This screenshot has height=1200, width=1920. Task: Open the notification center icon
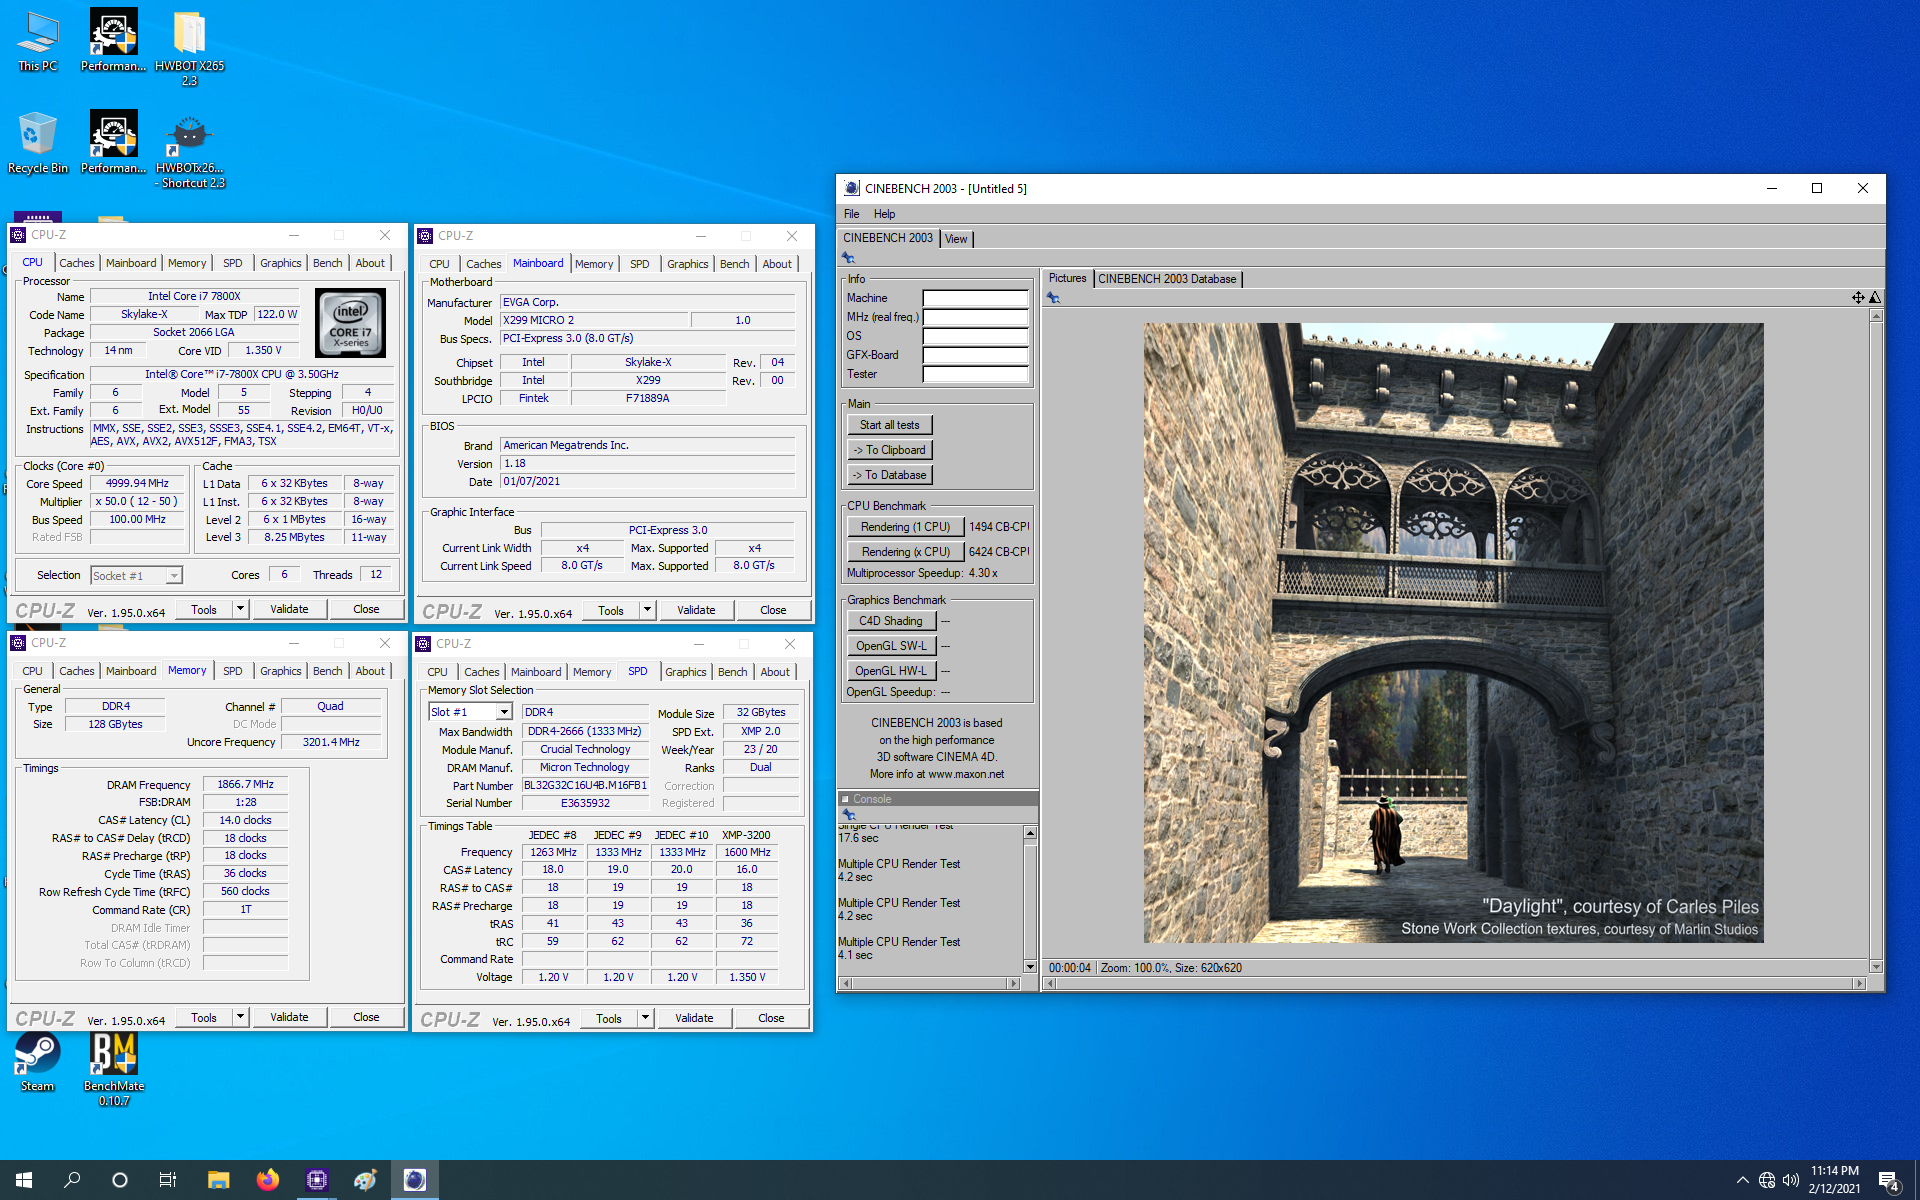1888,1181
